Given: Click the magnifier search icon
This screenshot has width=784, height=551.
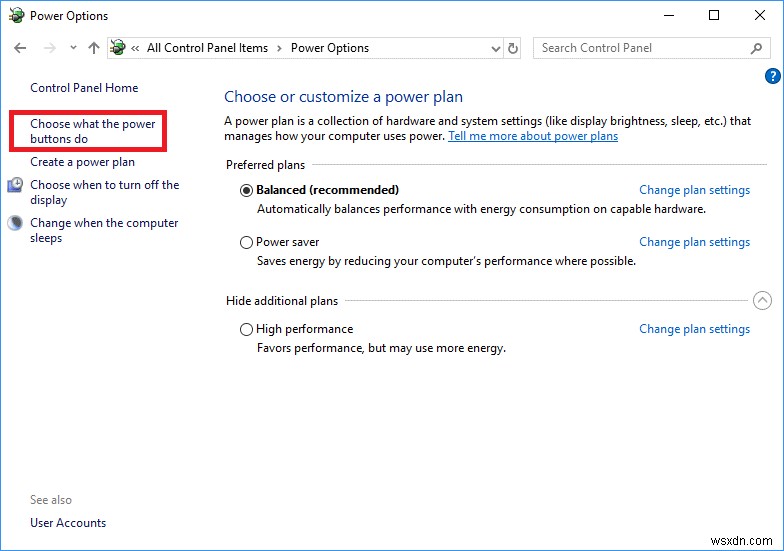Looking at the screenshot, I should coord(756,48).
